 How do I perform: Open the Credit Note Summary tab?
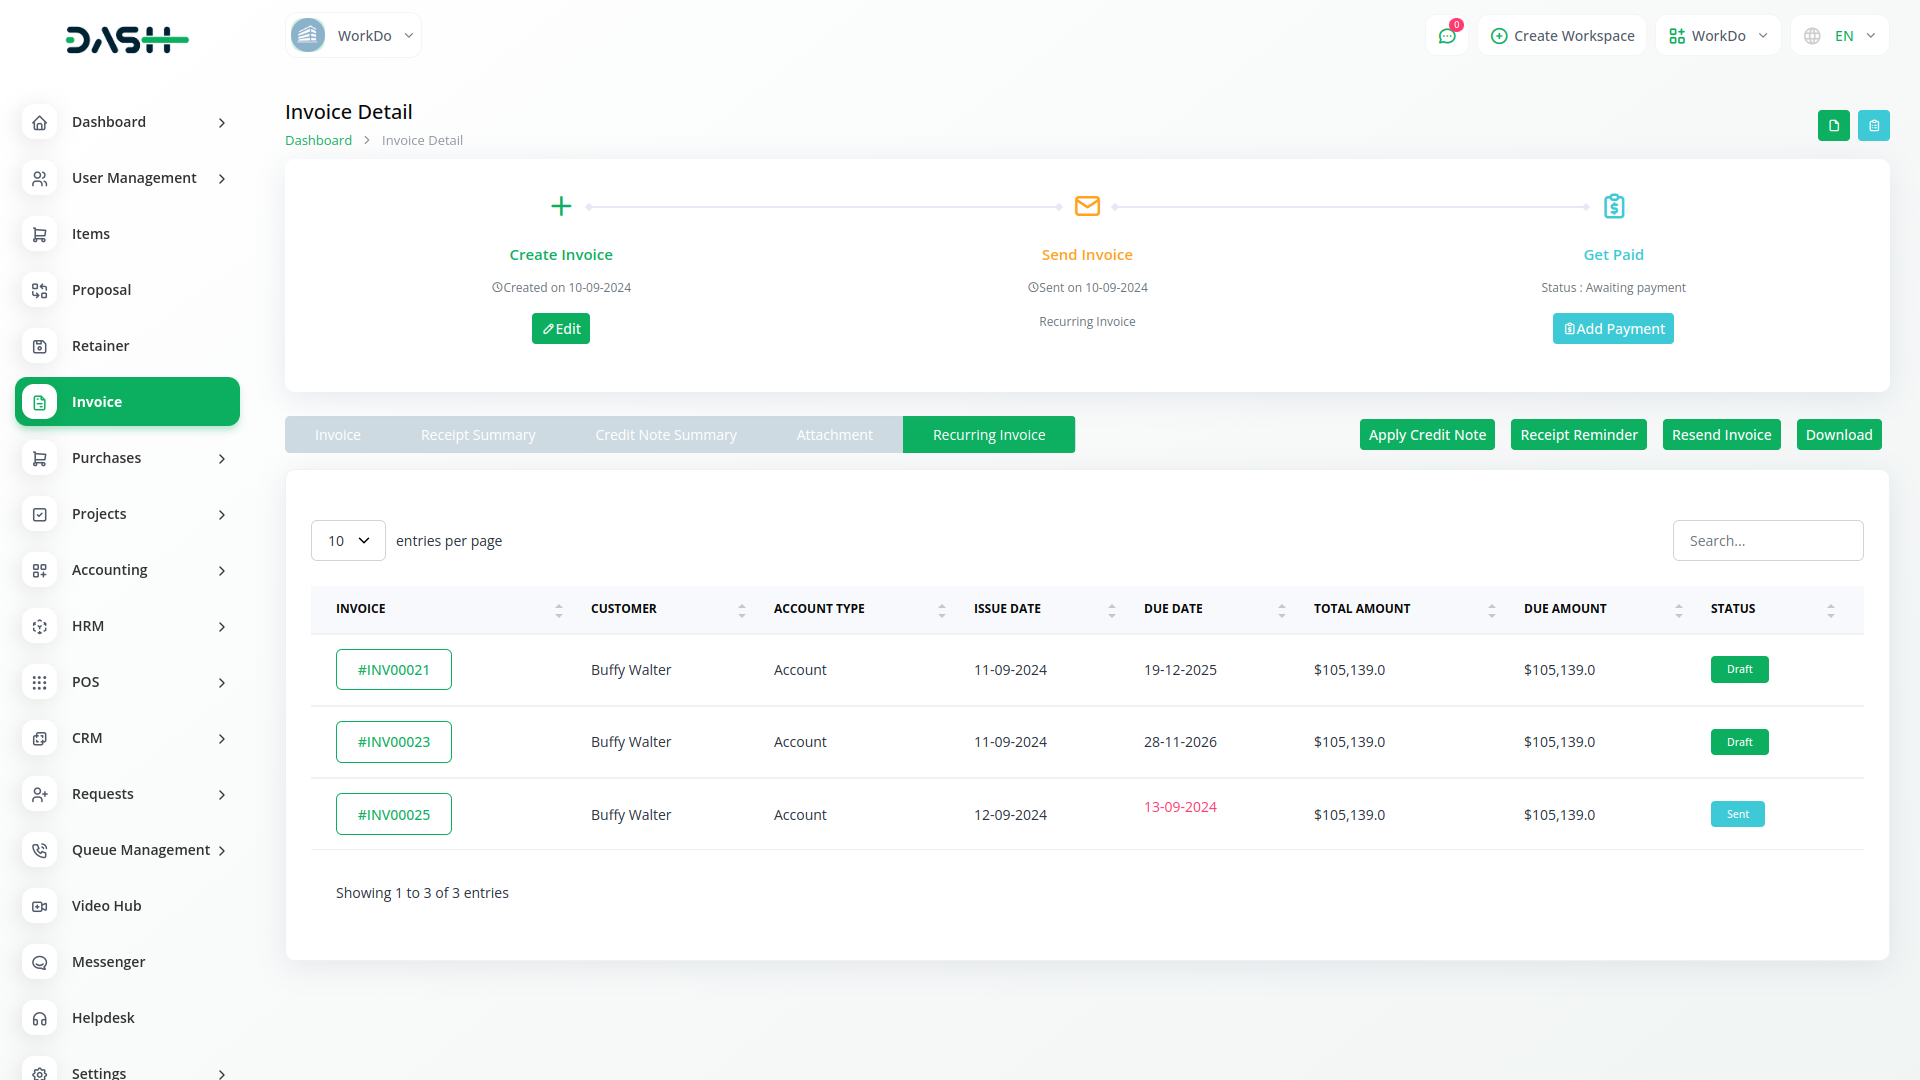pyautogui.click(x=666, y=435)
